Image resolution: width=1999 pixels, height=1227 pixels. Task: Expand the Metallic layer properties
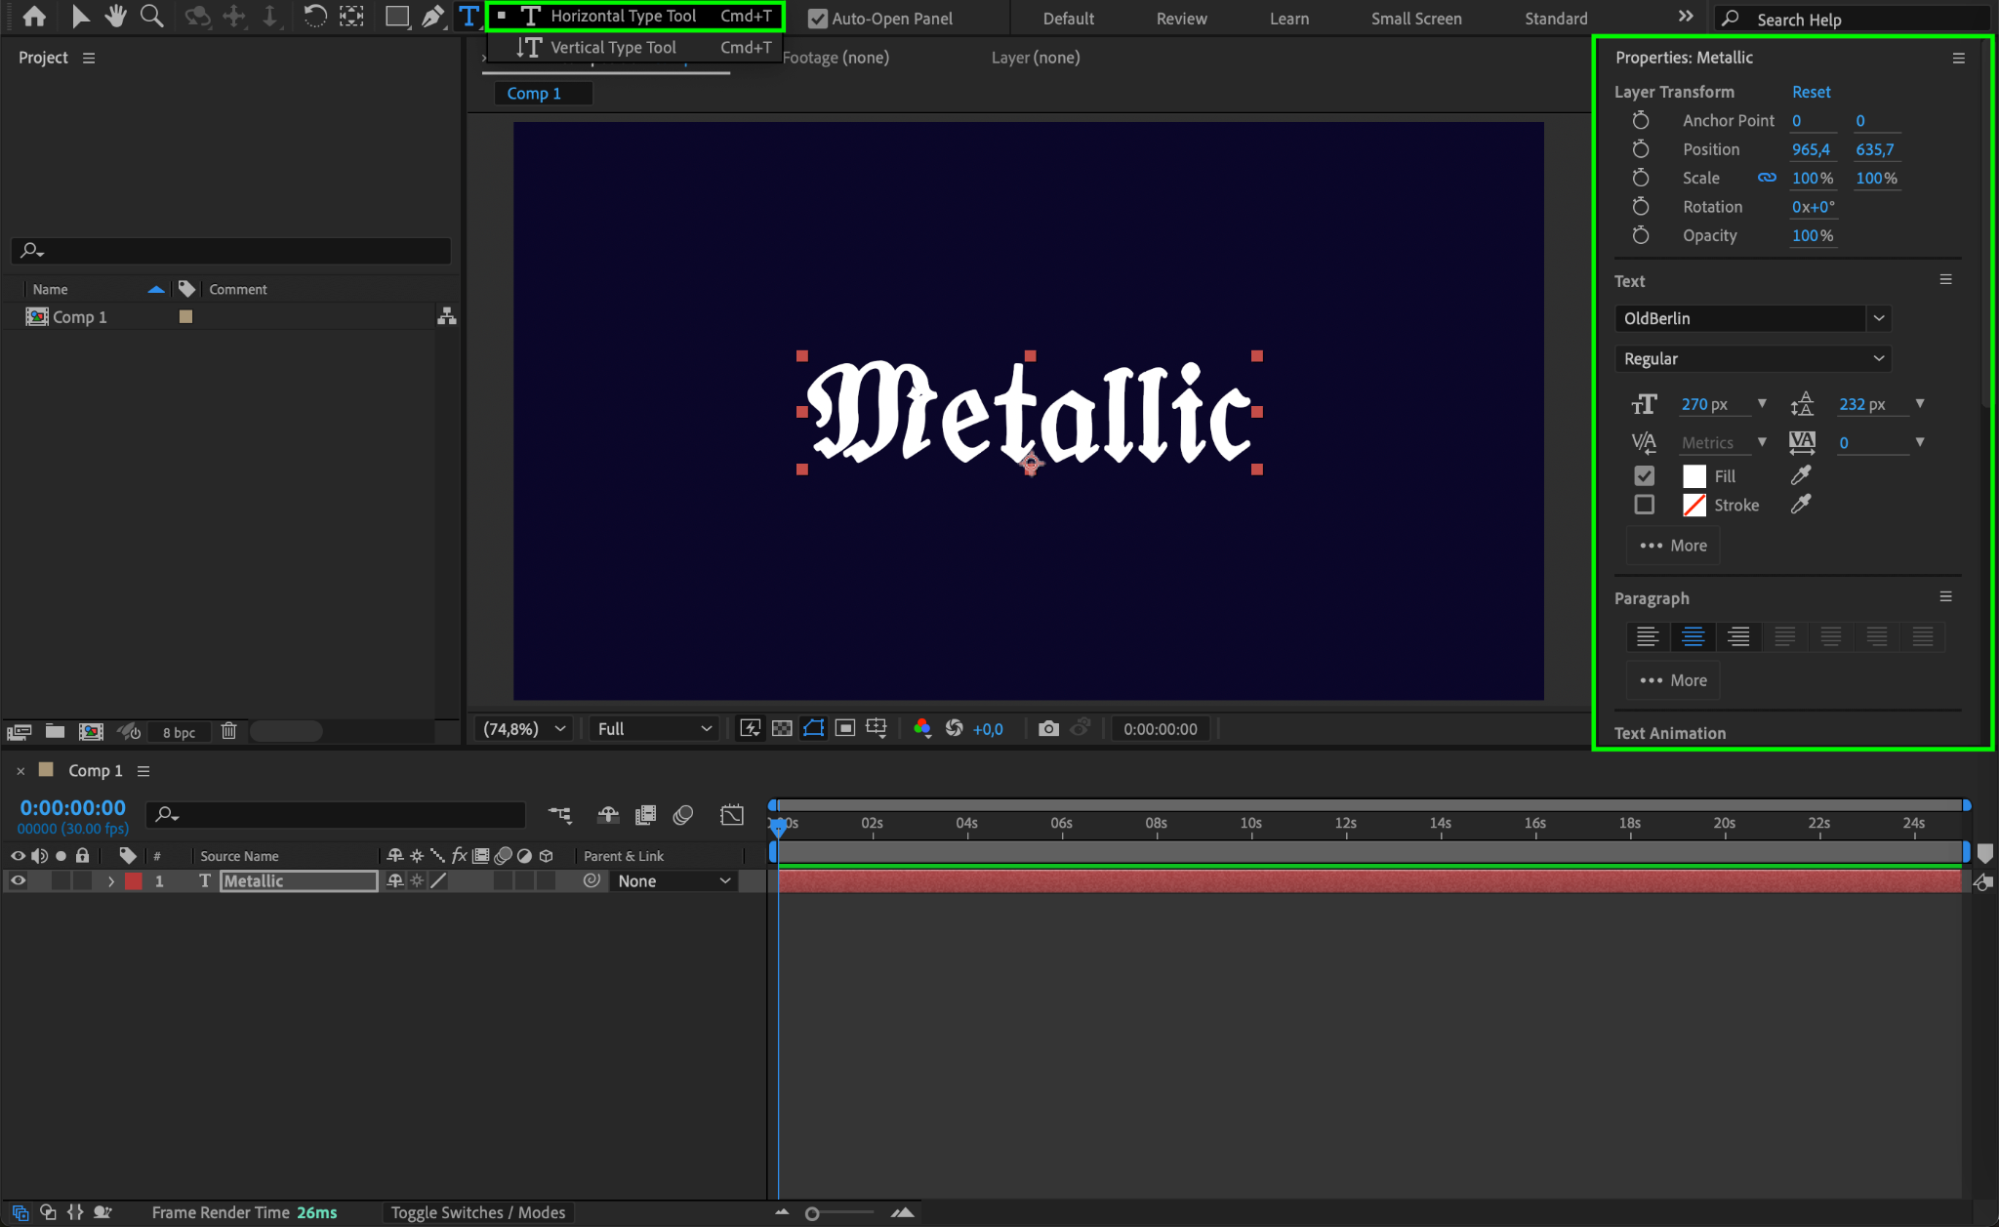111,881
